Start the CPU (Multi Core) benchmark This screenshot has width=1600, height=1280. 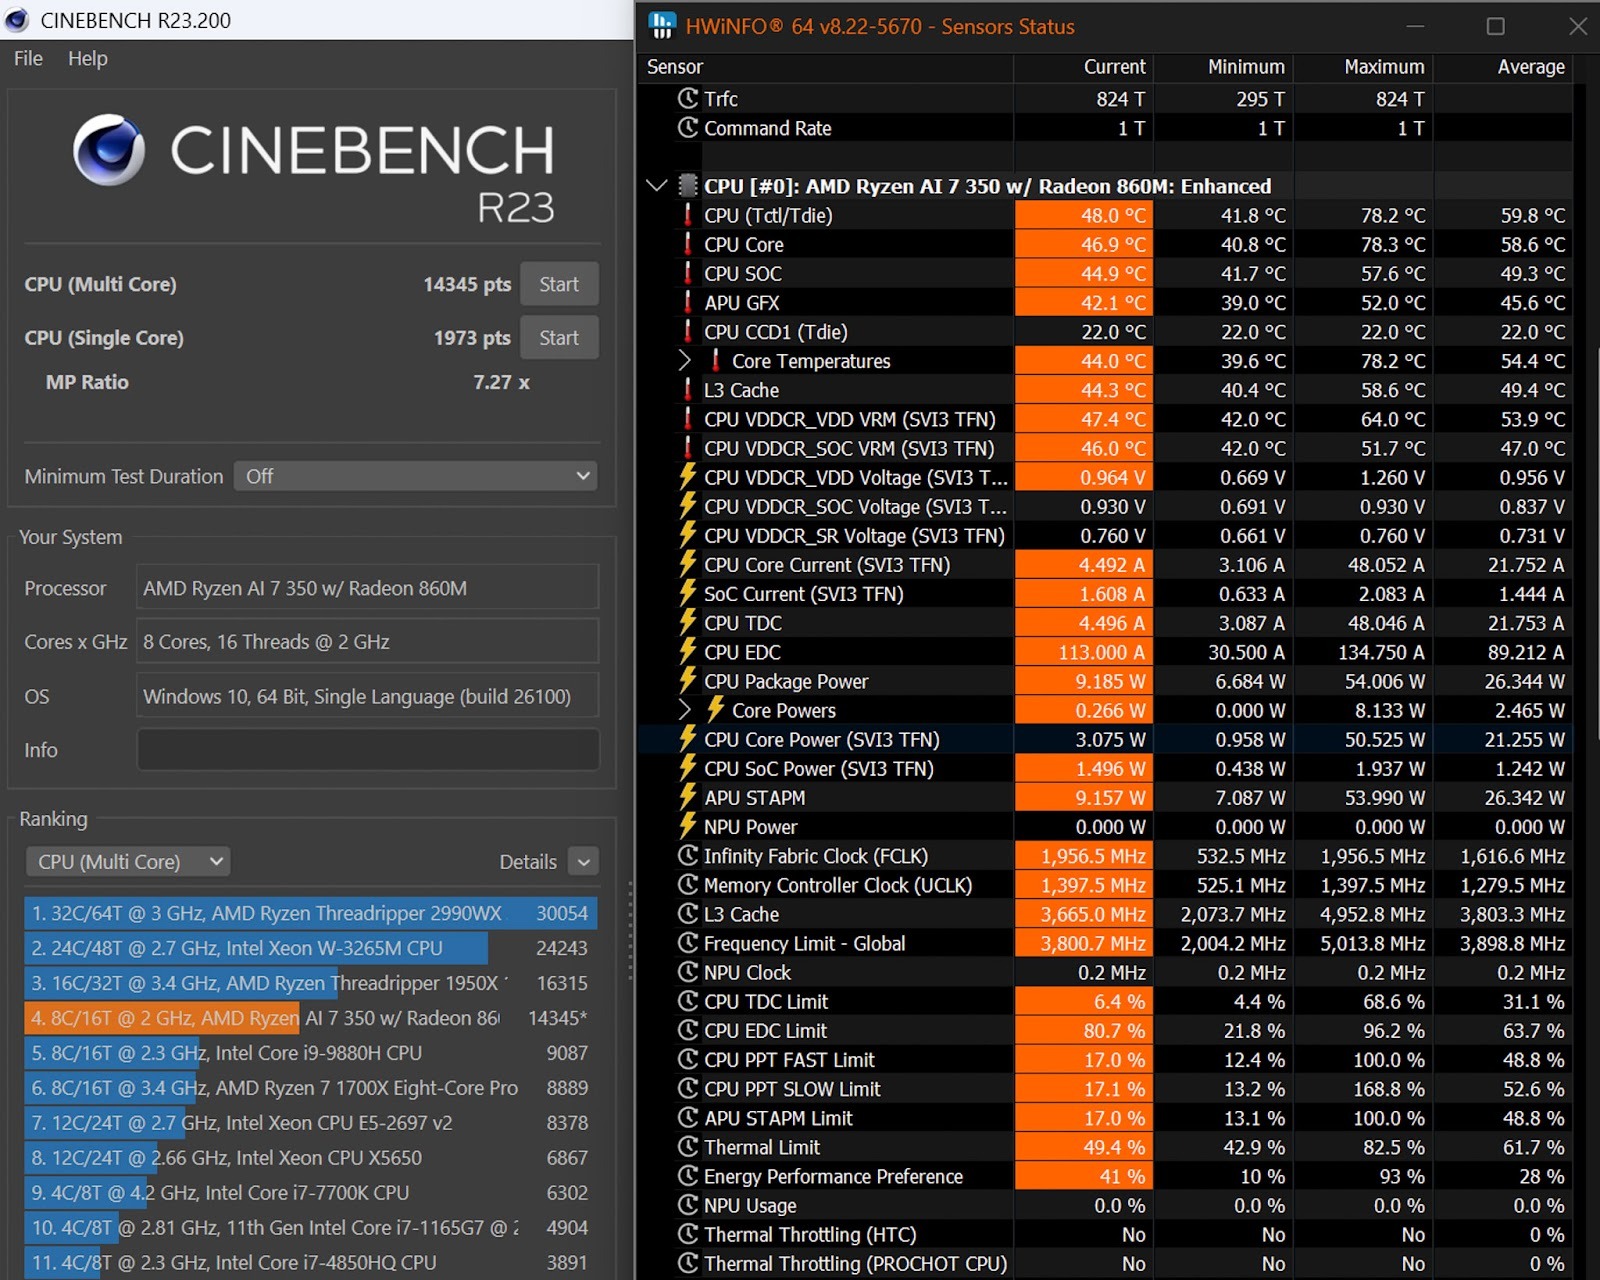click(558, 284)
